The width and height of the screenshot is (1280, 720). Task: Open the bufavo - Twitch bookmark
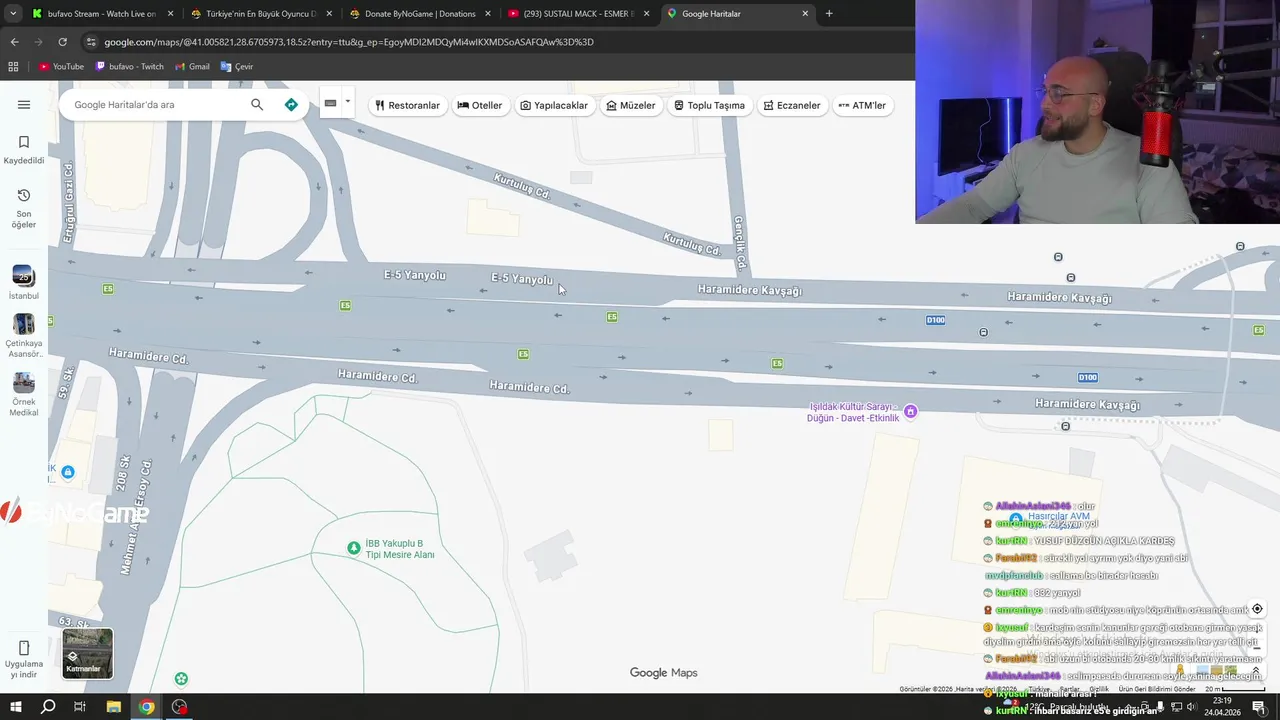point(130,67)
